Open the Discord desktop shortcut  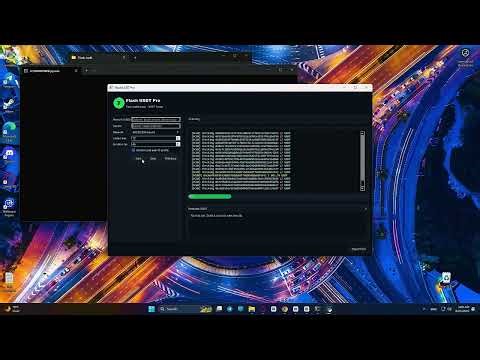[9, 155]
